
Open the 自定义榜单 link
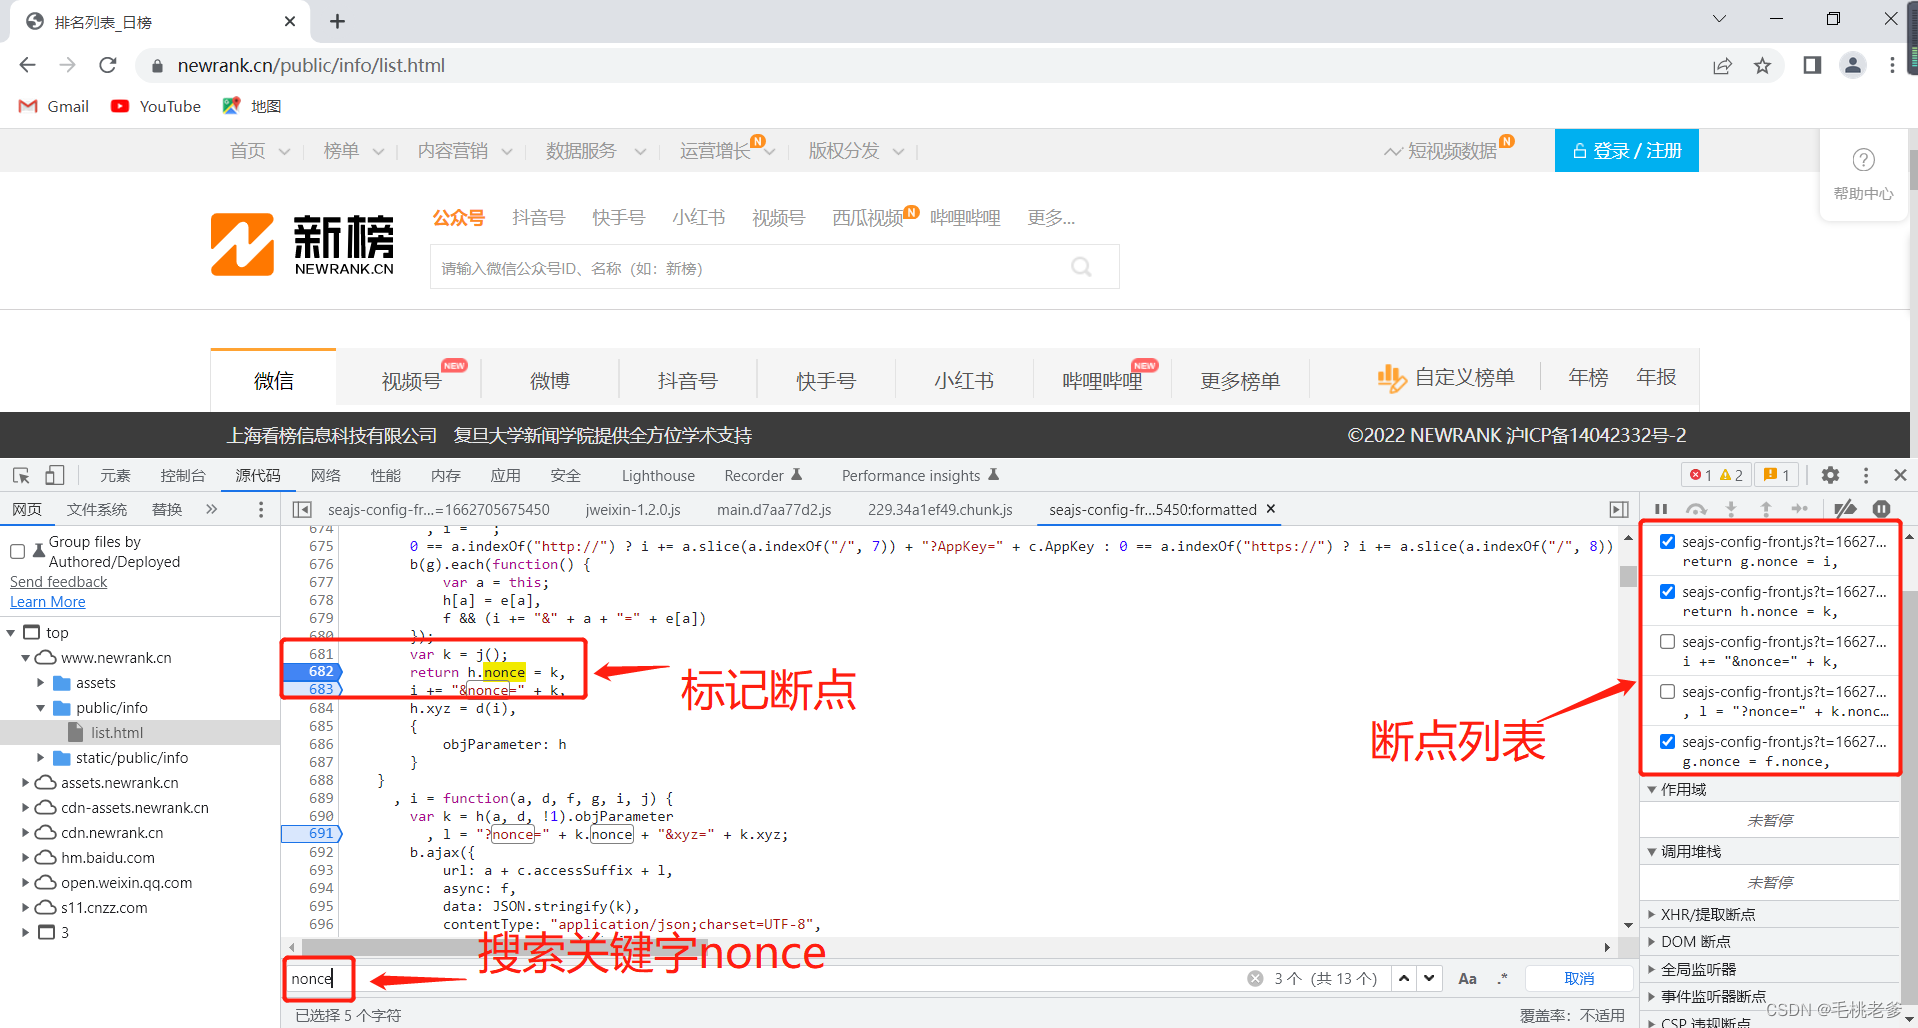(x=1445, y=378)
